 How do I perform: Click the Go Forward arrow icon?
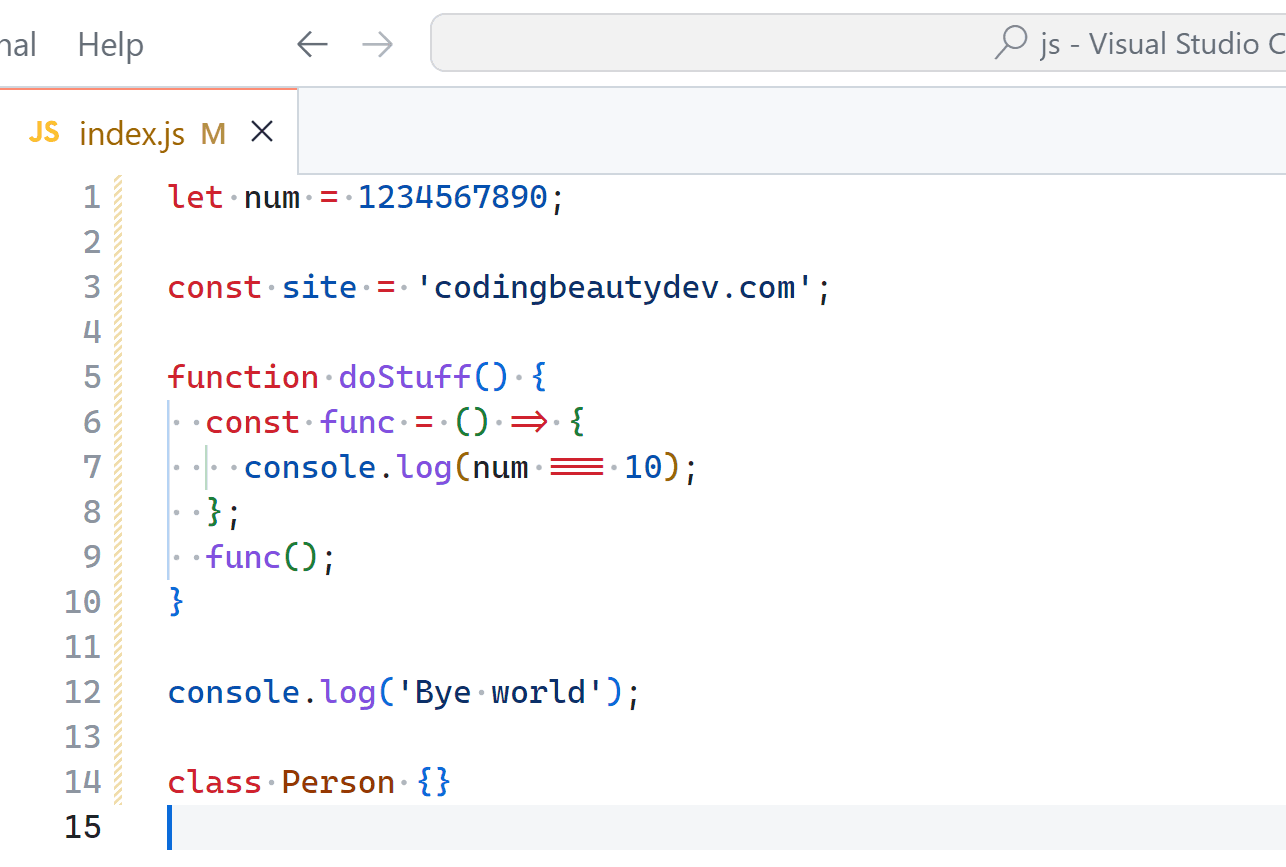pyautogui.click(x=377, y=44)
